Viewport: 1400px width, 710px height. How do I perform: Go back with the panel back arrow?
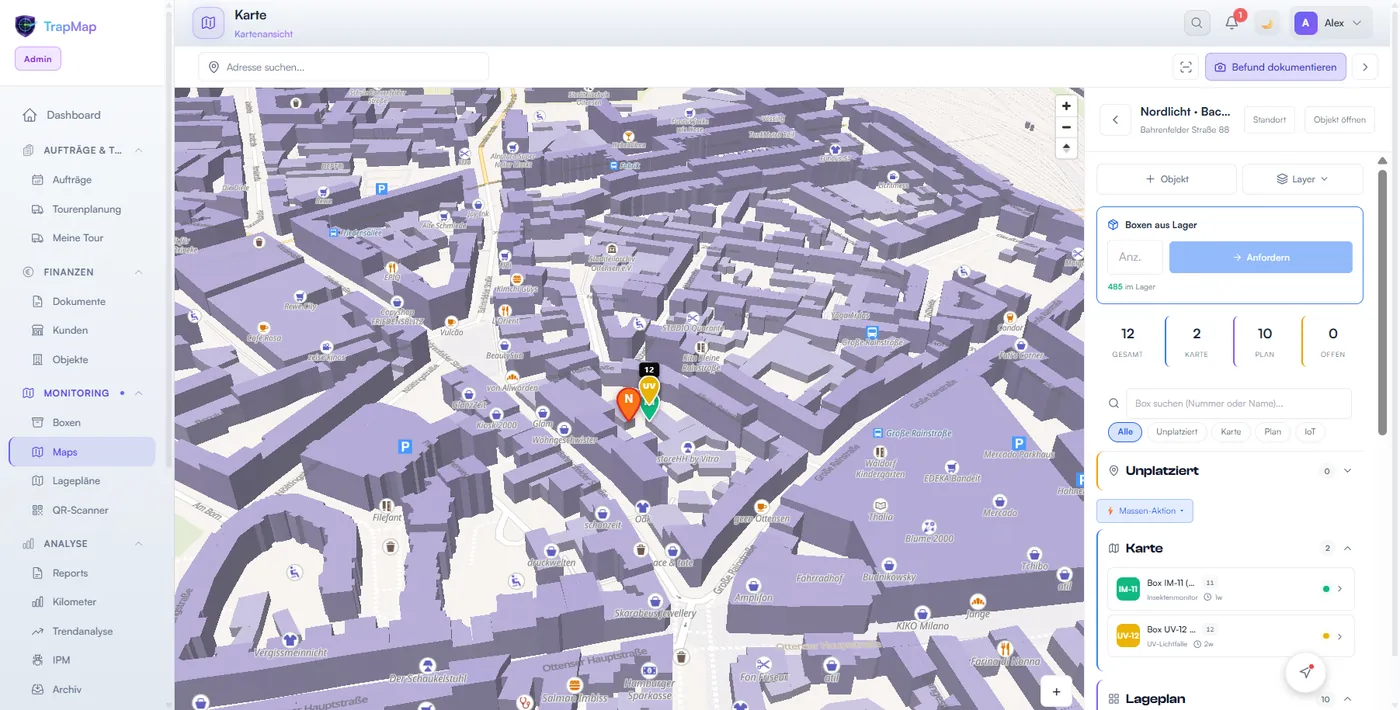[x=1115, y=120]
